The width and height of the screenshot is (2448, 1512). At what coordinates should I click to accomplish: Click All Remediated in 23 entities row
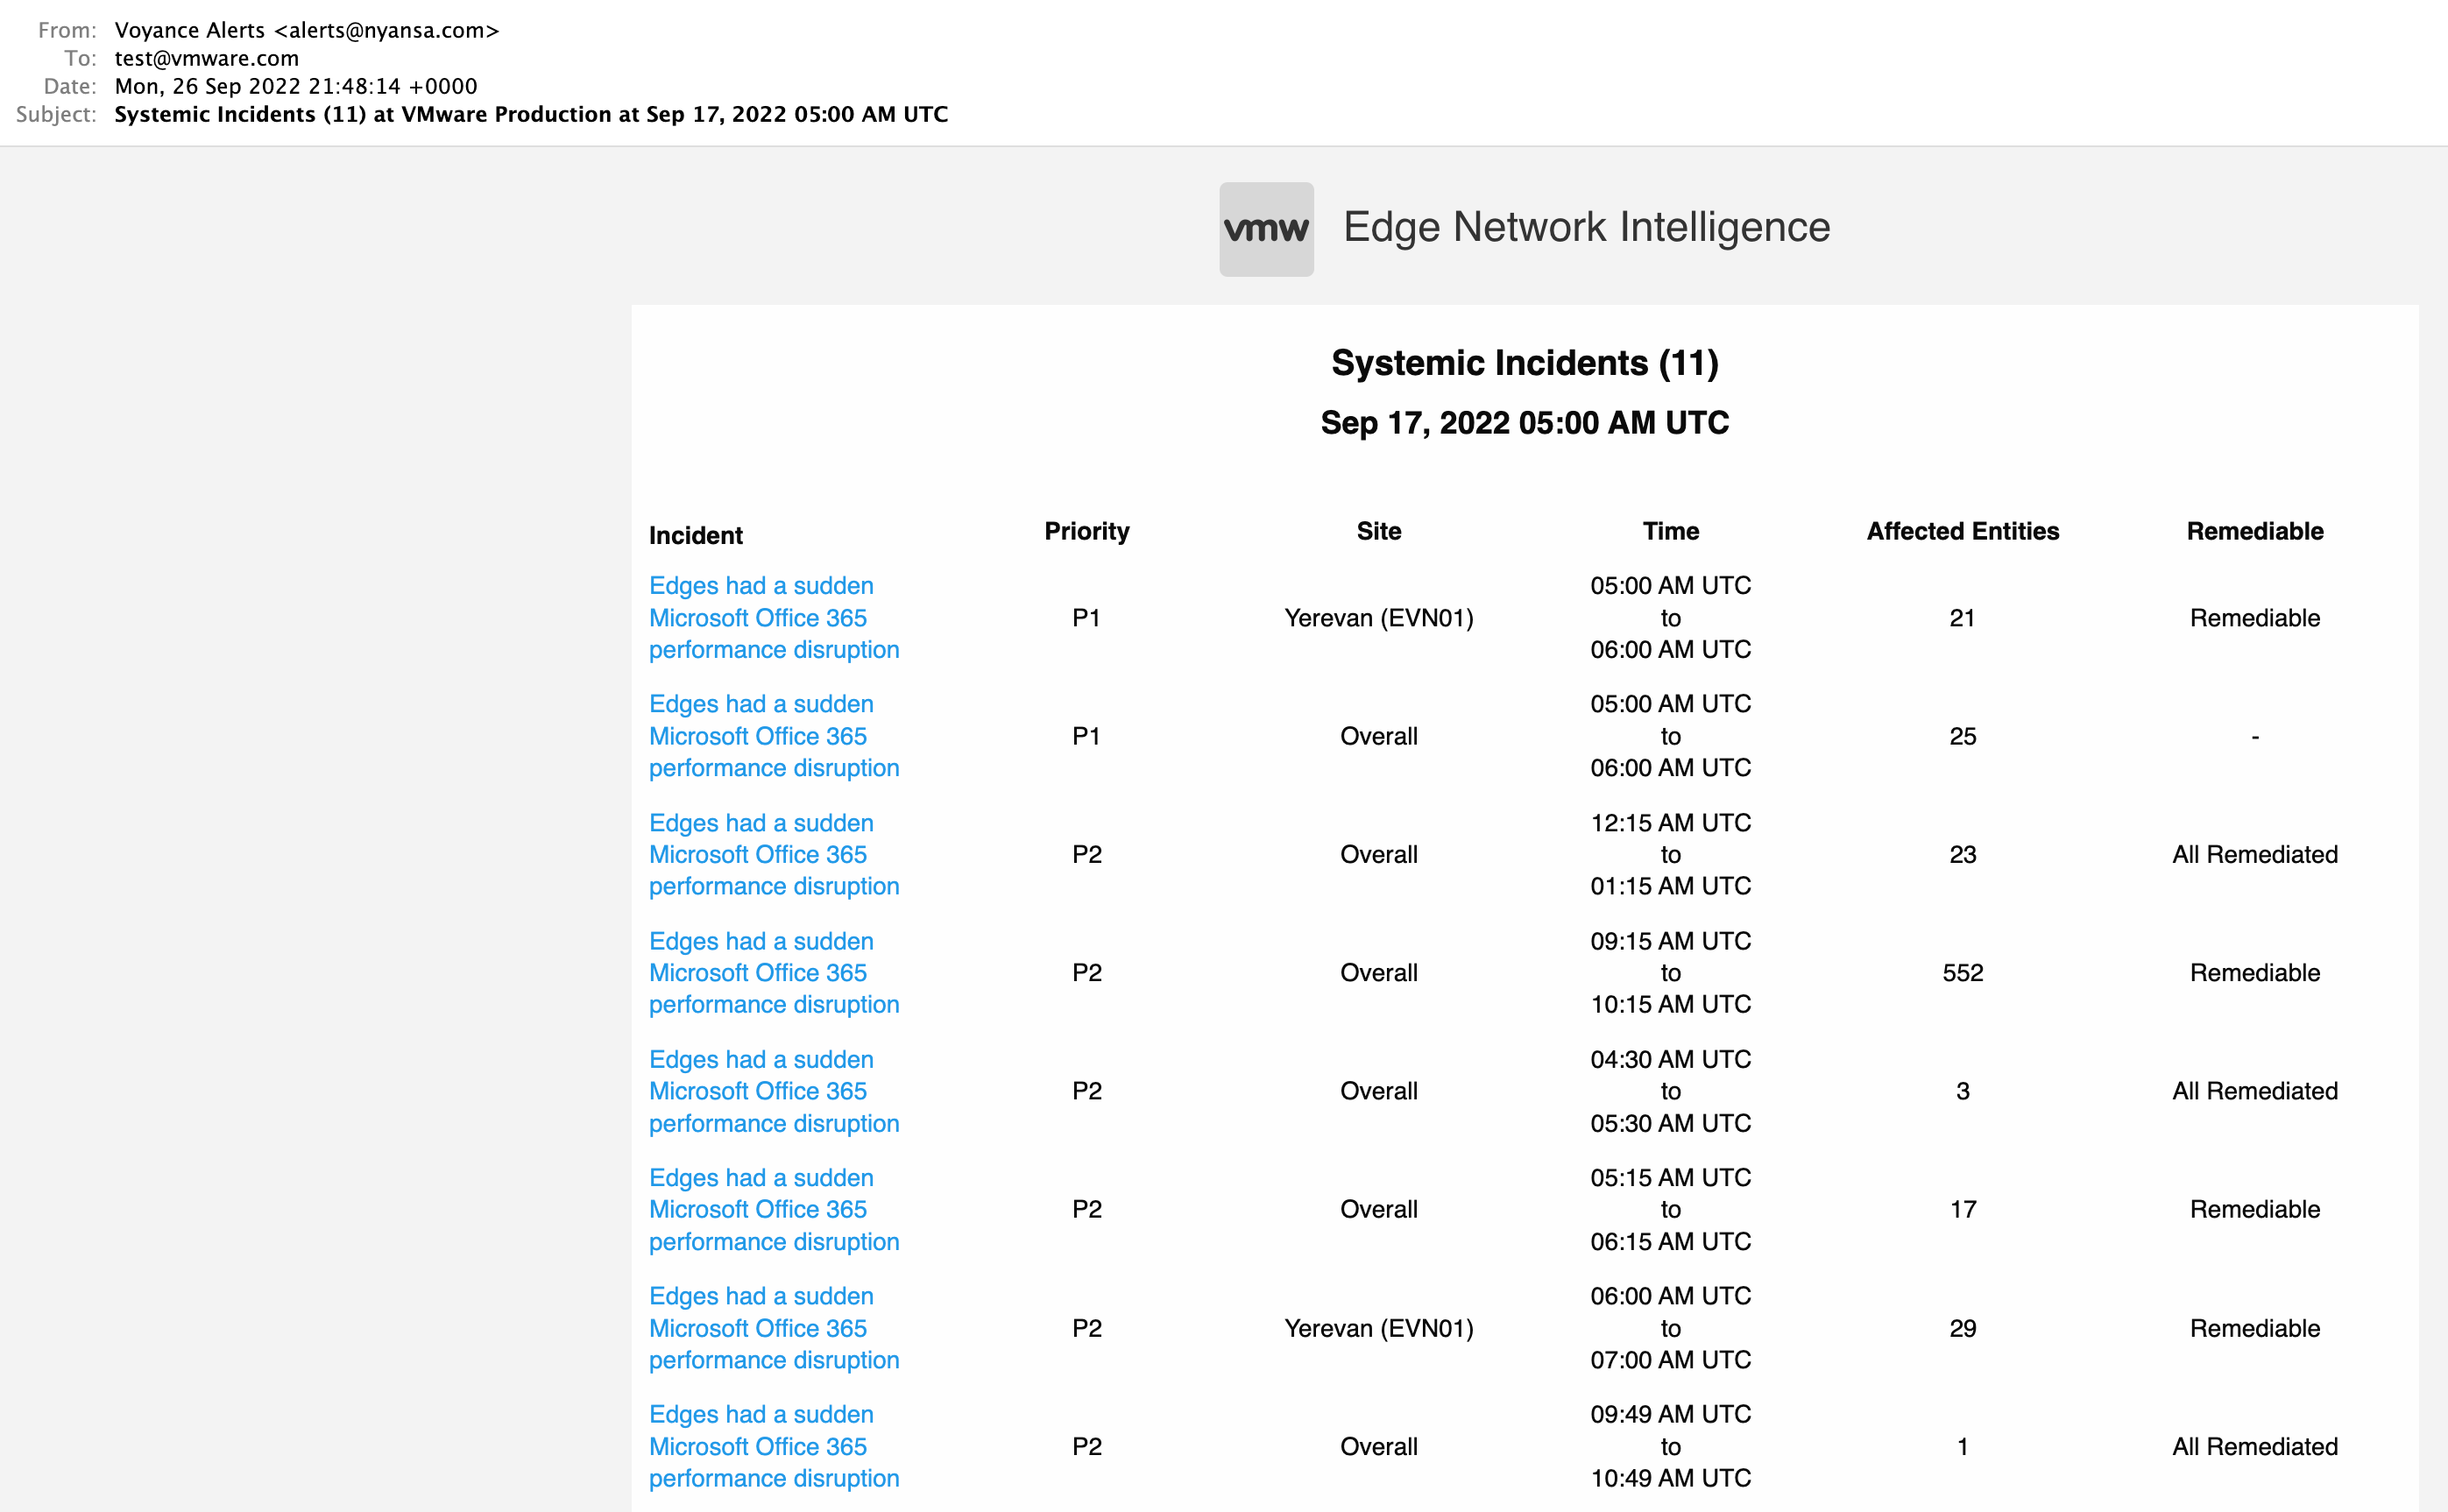click(x=2255, y=855)
